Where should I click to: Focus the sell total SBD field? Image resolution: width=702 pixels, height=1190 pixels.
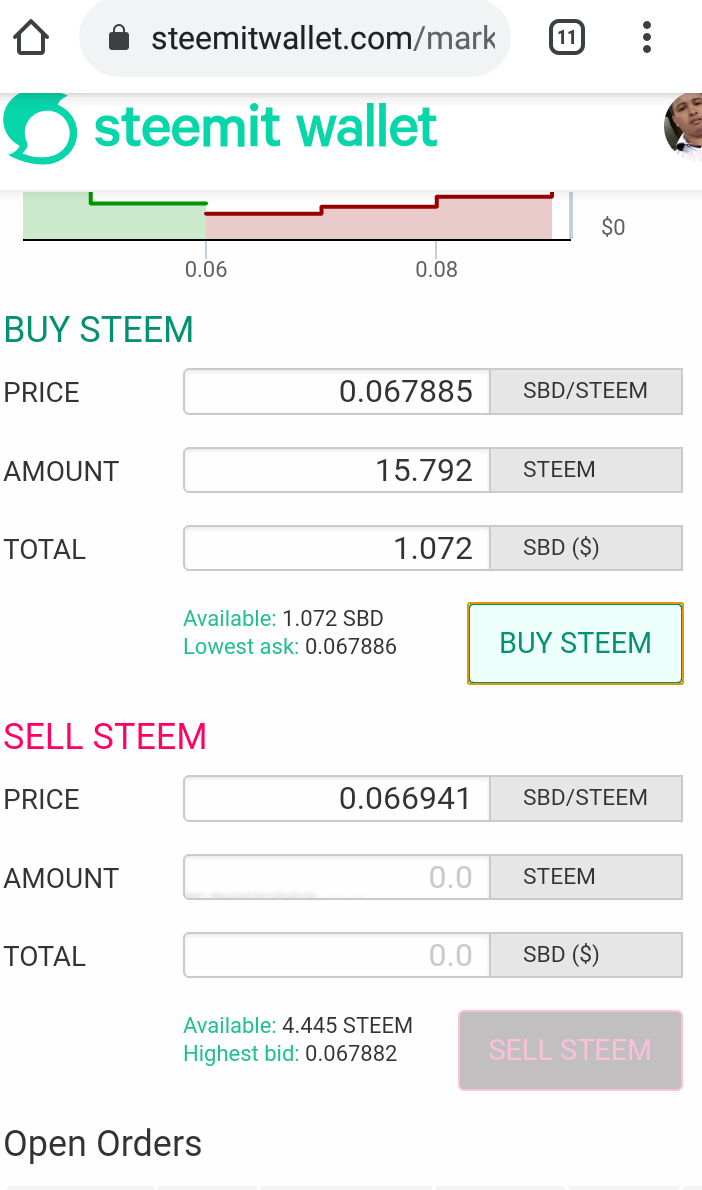[x=337, y=955]
